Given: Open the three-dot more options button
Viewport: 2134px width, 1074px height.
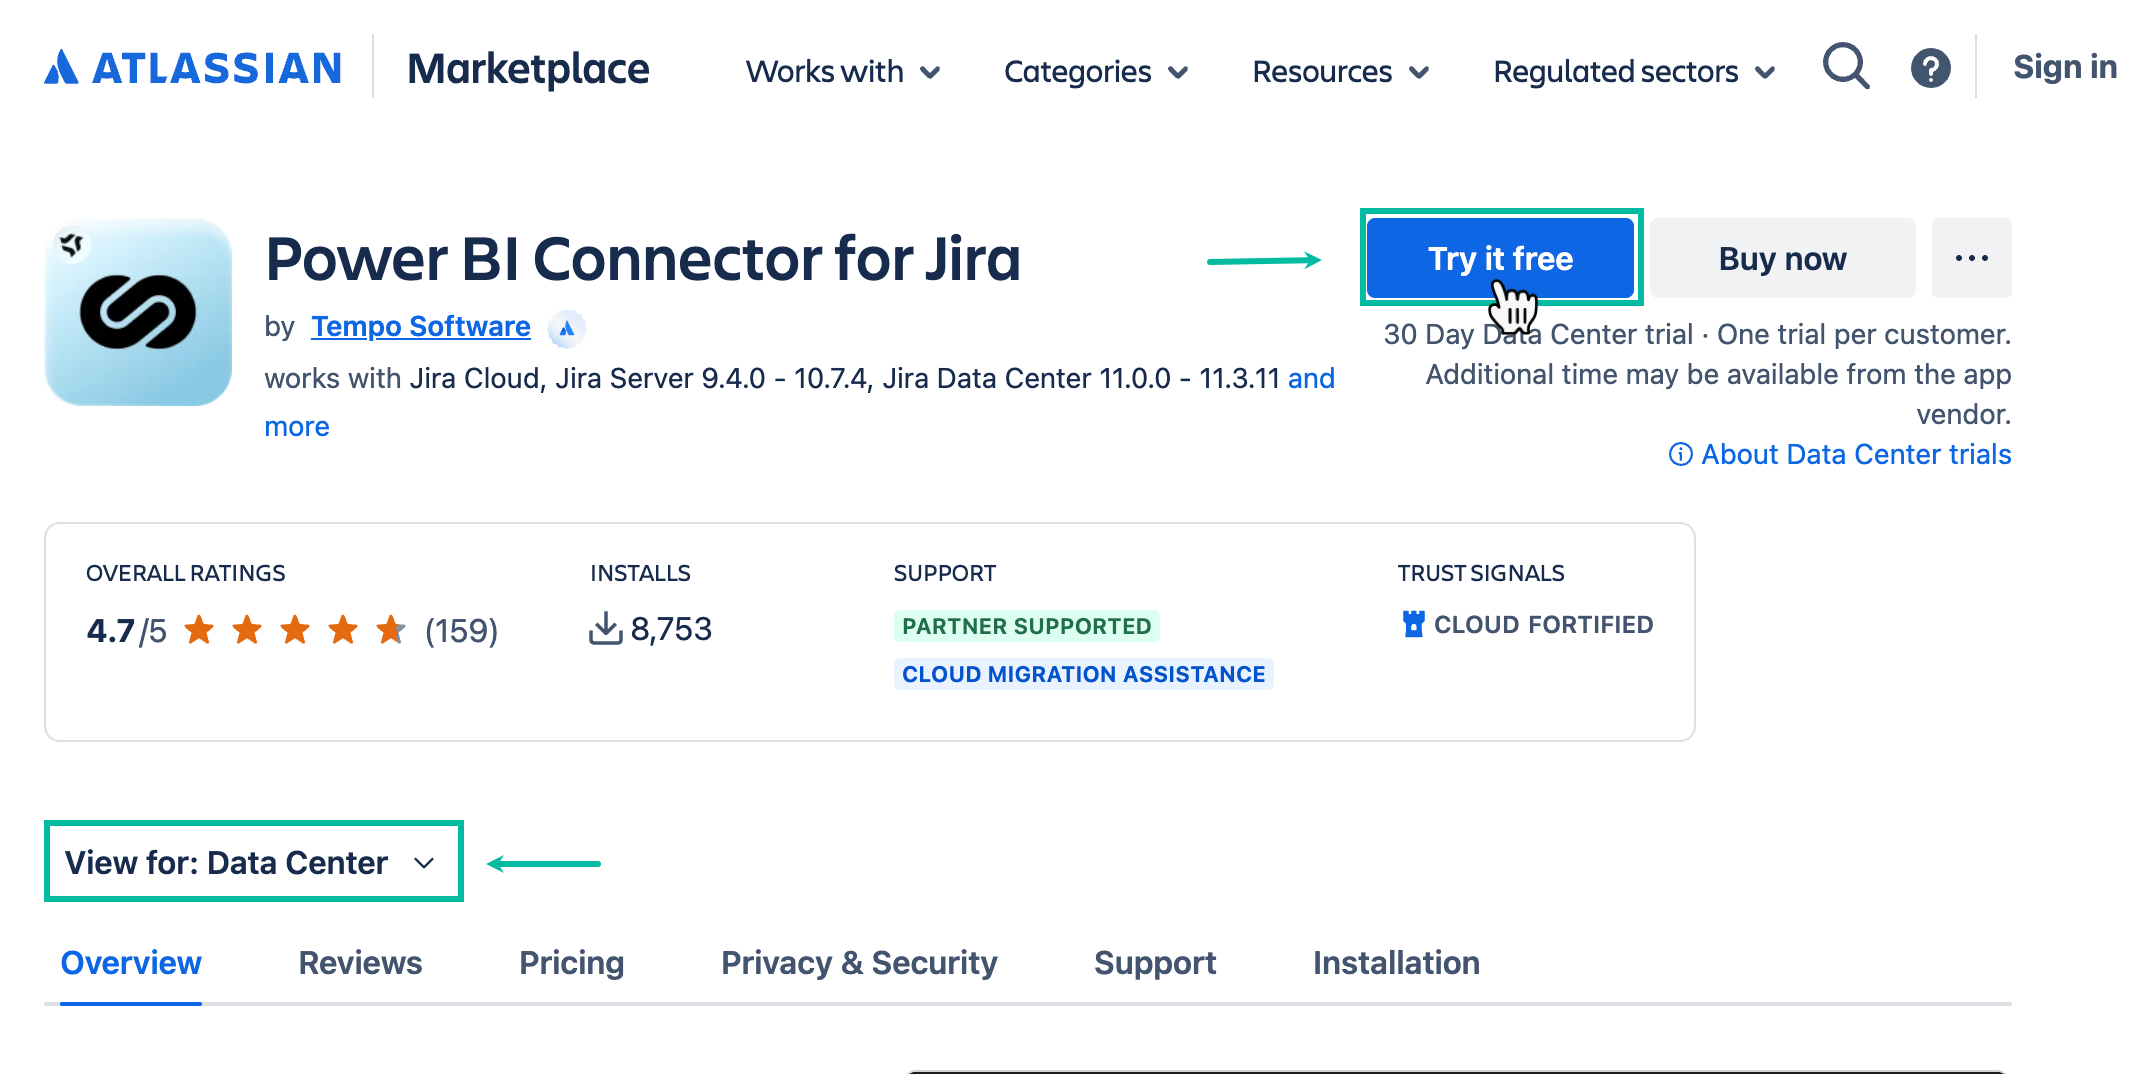Looking at the screenshot, I should click(1971, 258).
